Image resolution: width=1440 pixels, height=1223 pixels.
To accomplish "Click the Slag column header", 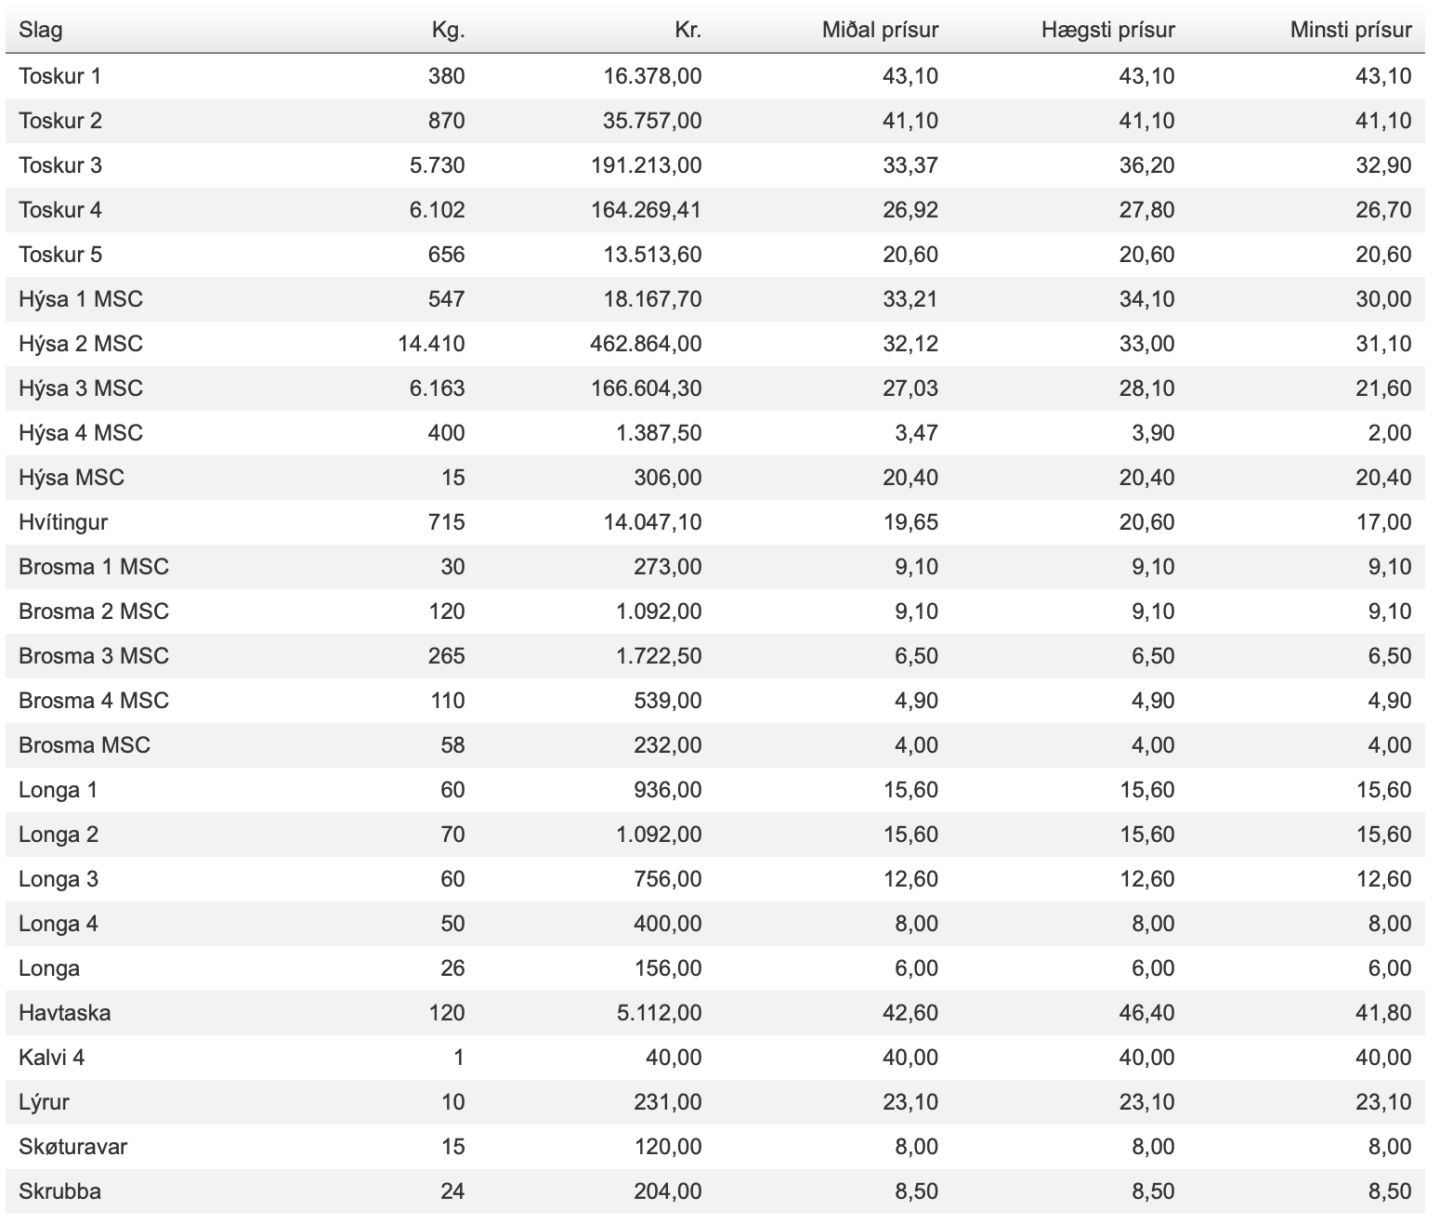I will (40, 30).
